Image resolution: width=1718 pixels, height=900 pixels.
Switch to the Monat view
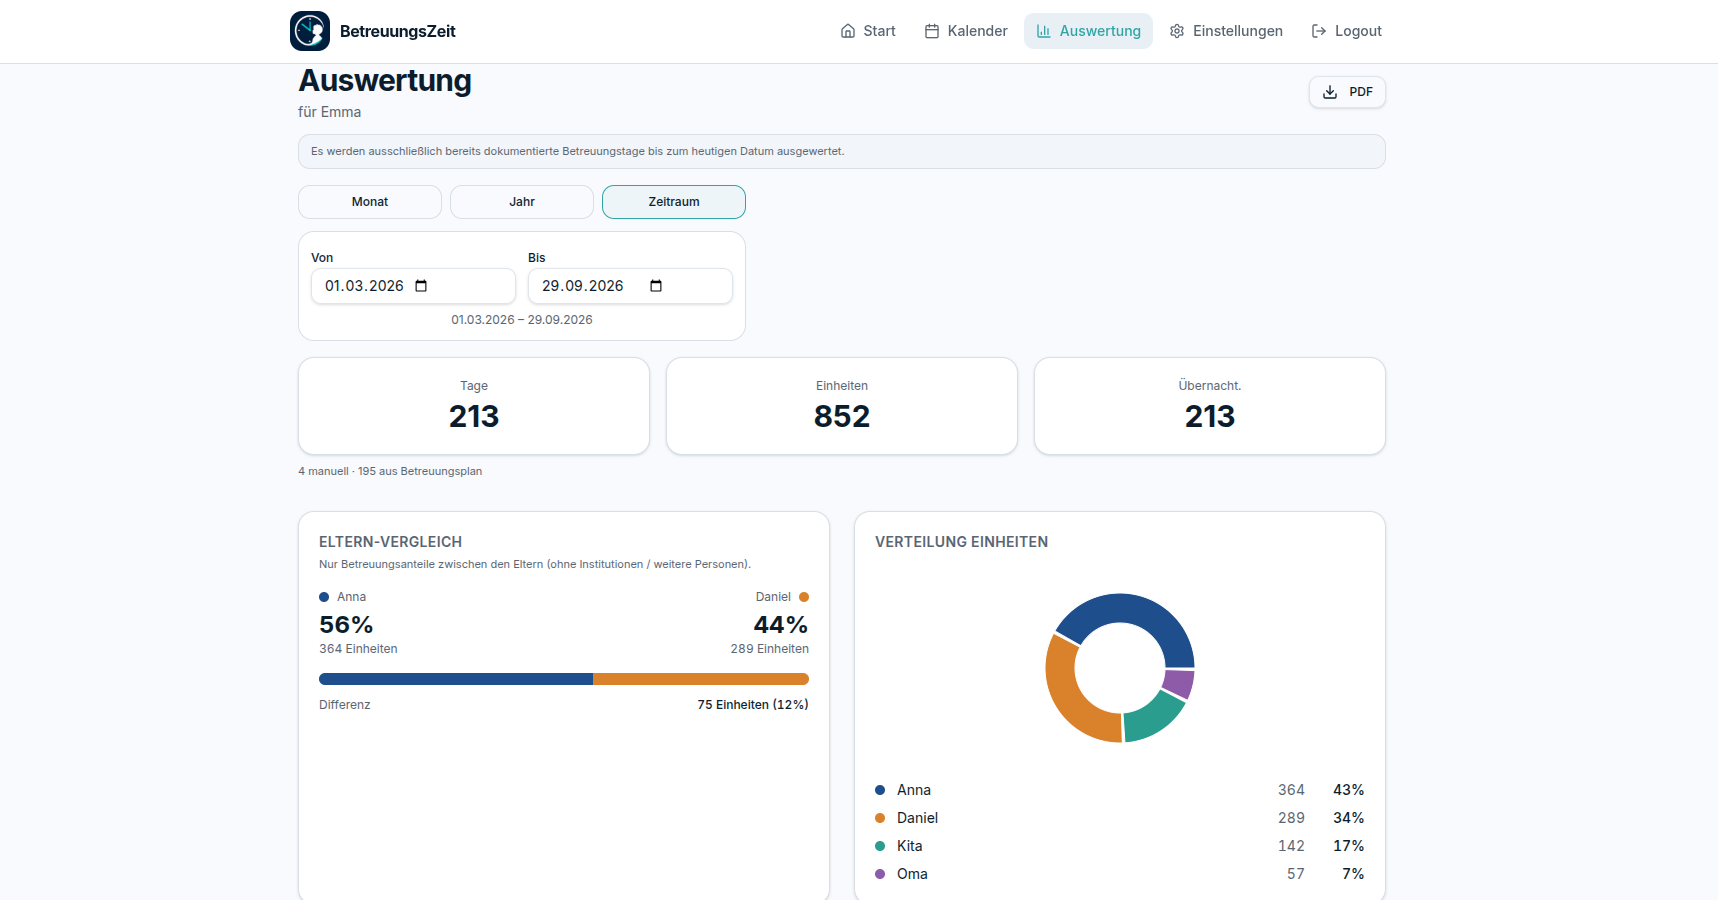coord(370,202)
